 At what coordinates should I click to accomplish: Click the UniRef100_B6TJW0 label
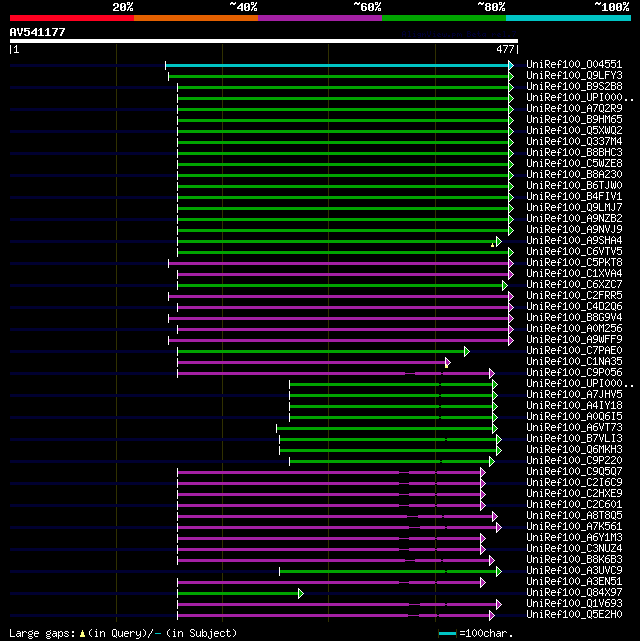(x=574, y=186)
